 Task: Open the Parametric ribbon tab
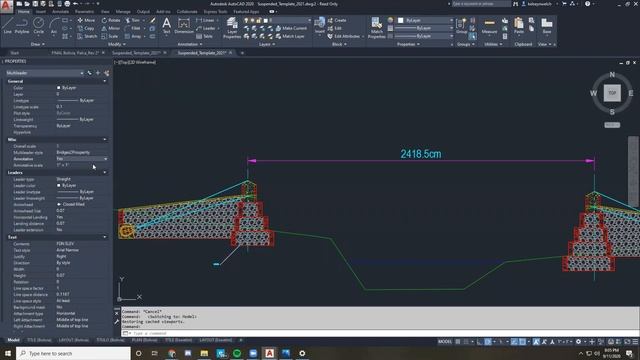84,11
